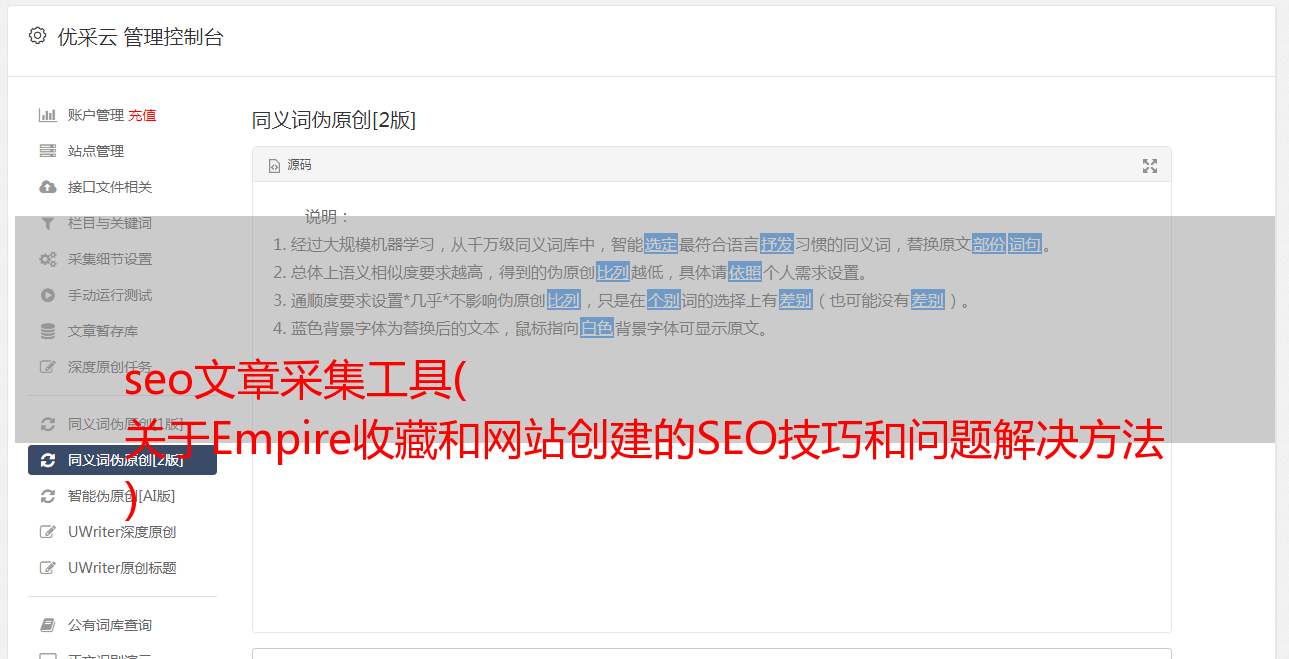Toggle editor fullscreen expand icon
Screen dimensions: 1289x659
(x=1150, y=166)
